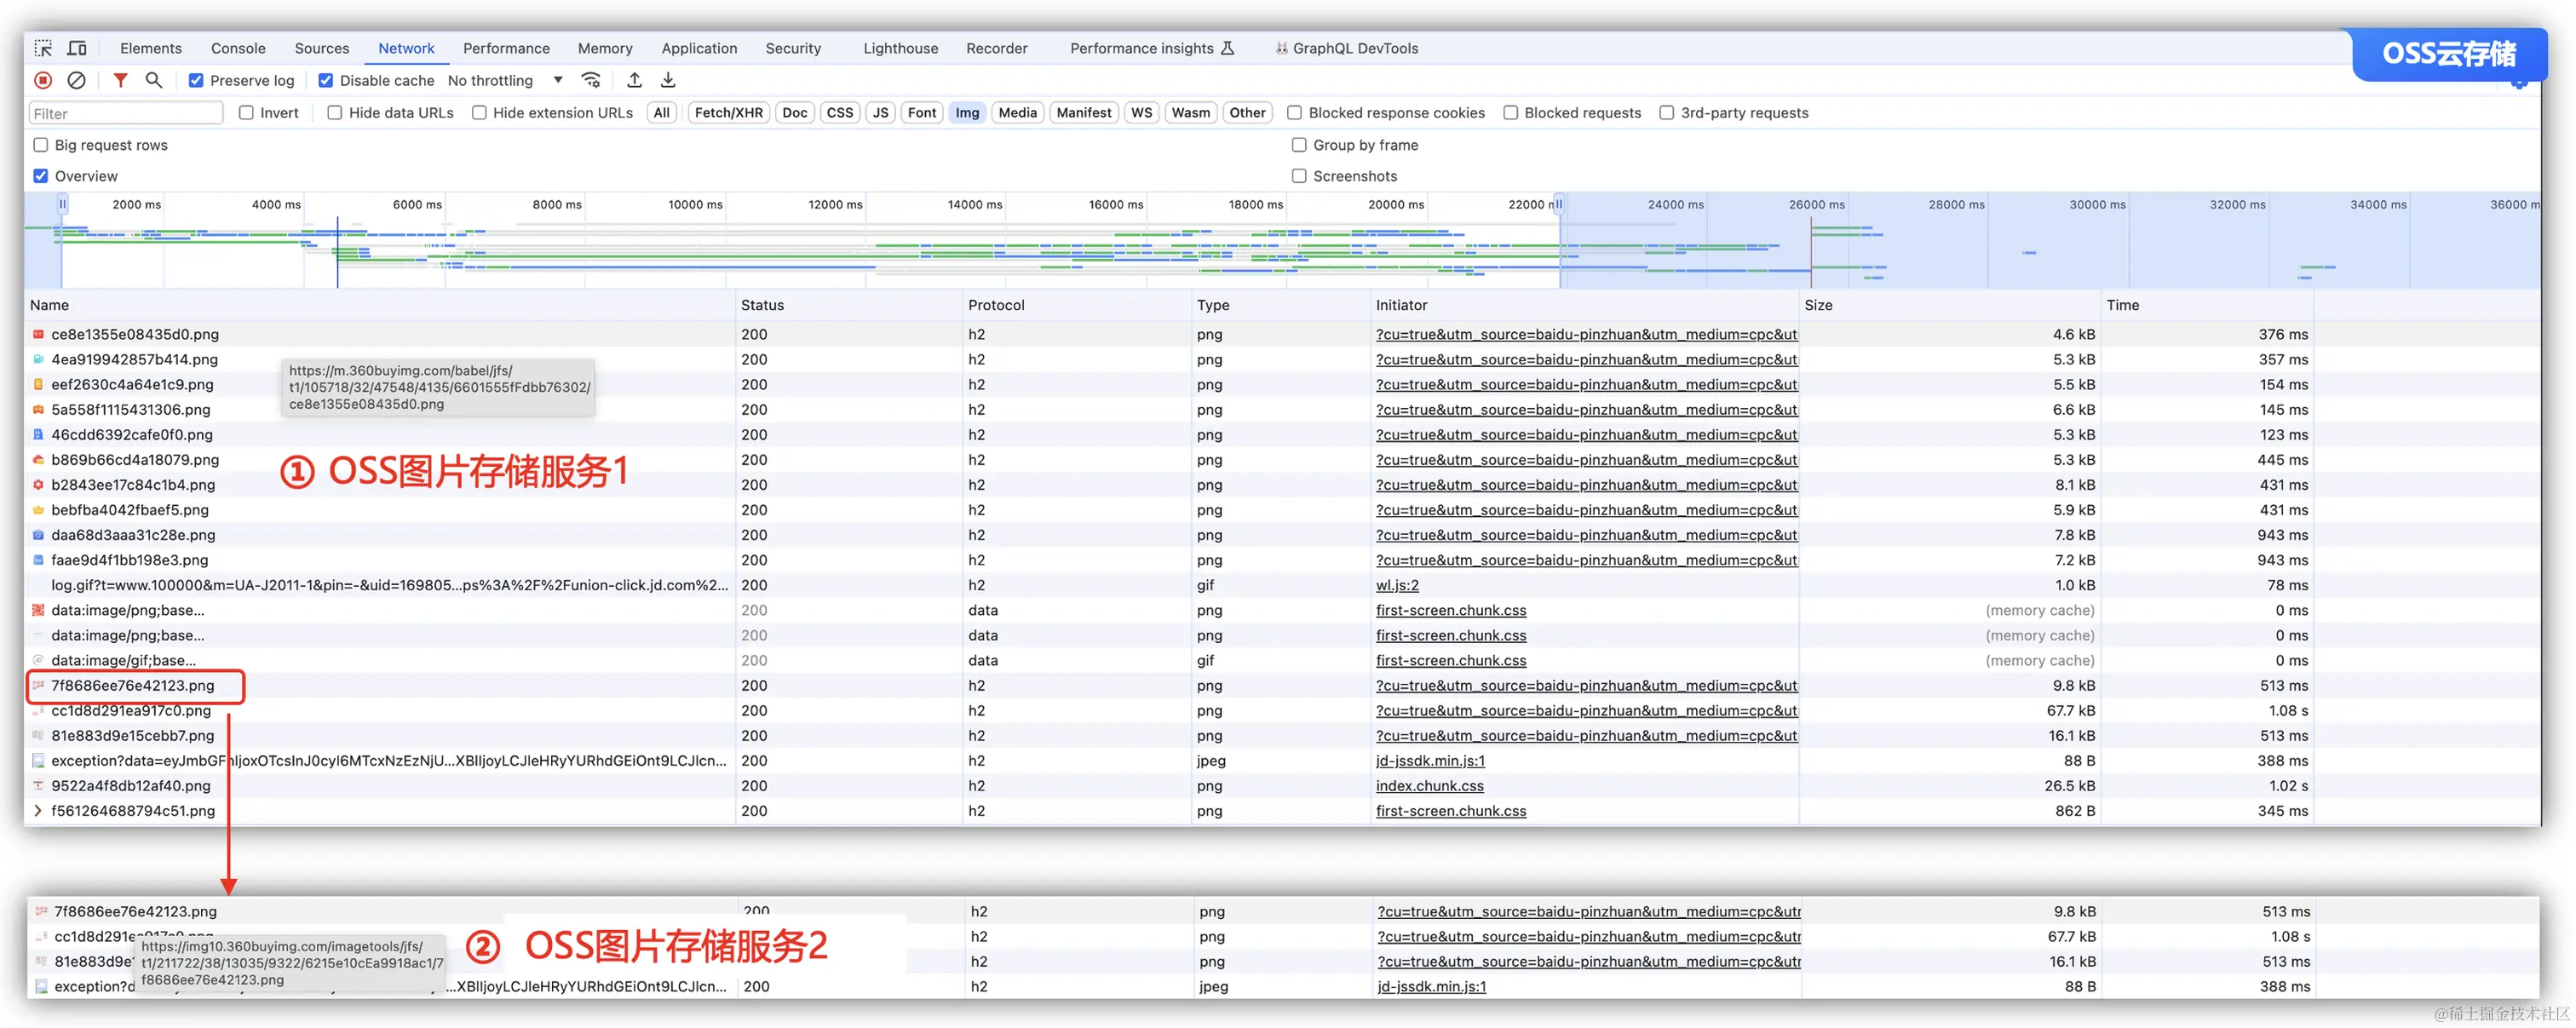The height and width of the screenshot is (1028, 2576).
Task: Enable Group by frame
Action: [1299, 145]
